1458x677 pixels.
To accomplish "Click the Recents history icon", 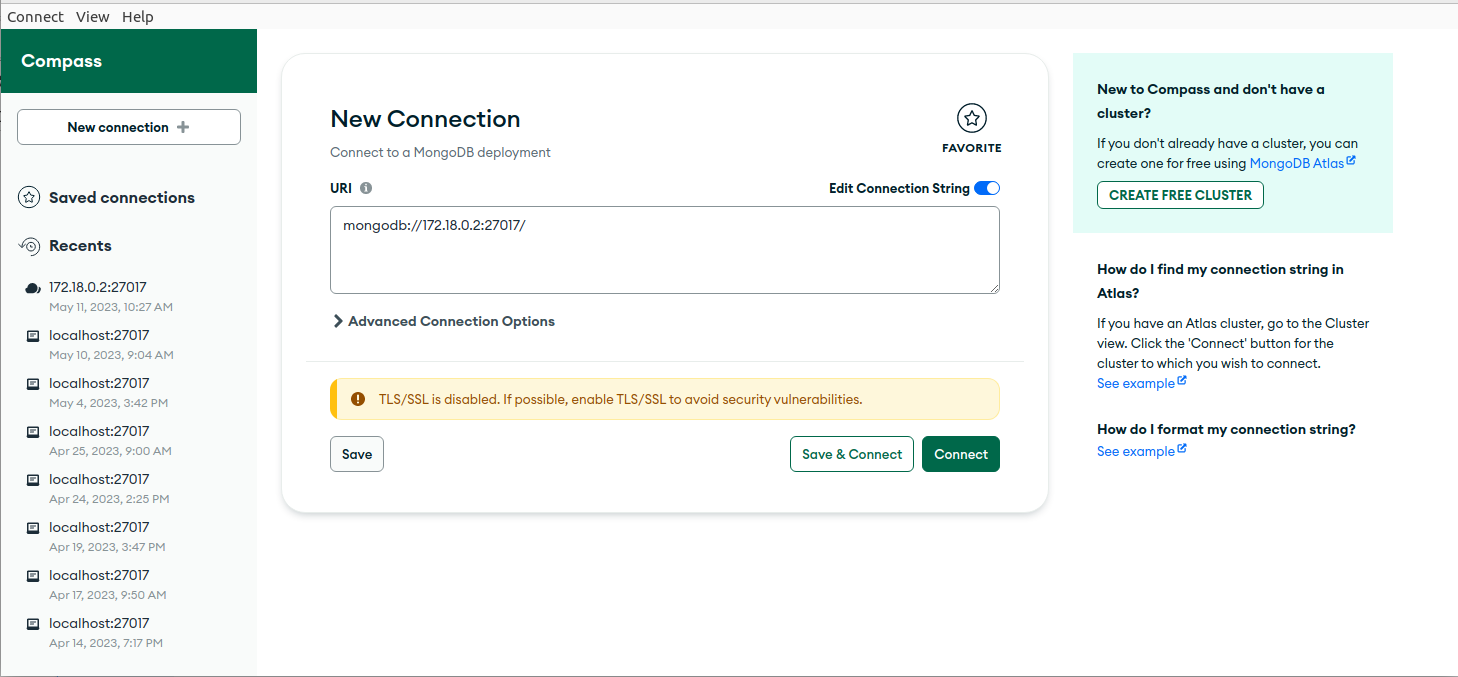I will point(30,245).
